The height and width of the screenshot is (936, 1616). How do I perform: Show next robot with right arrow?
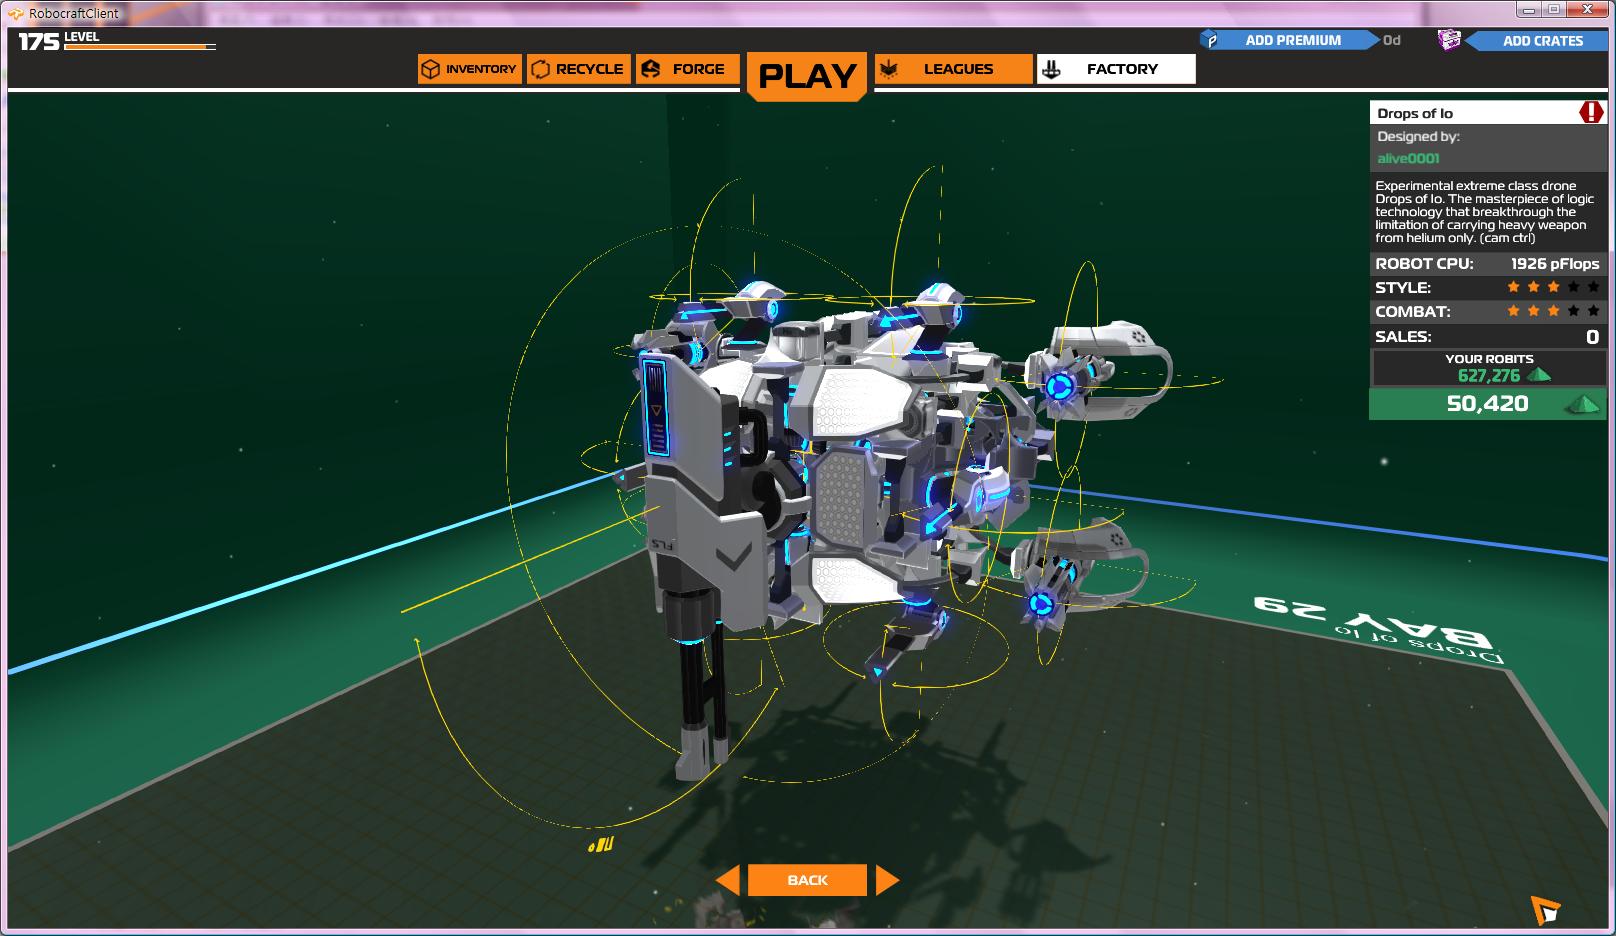[x=887, y=880]
